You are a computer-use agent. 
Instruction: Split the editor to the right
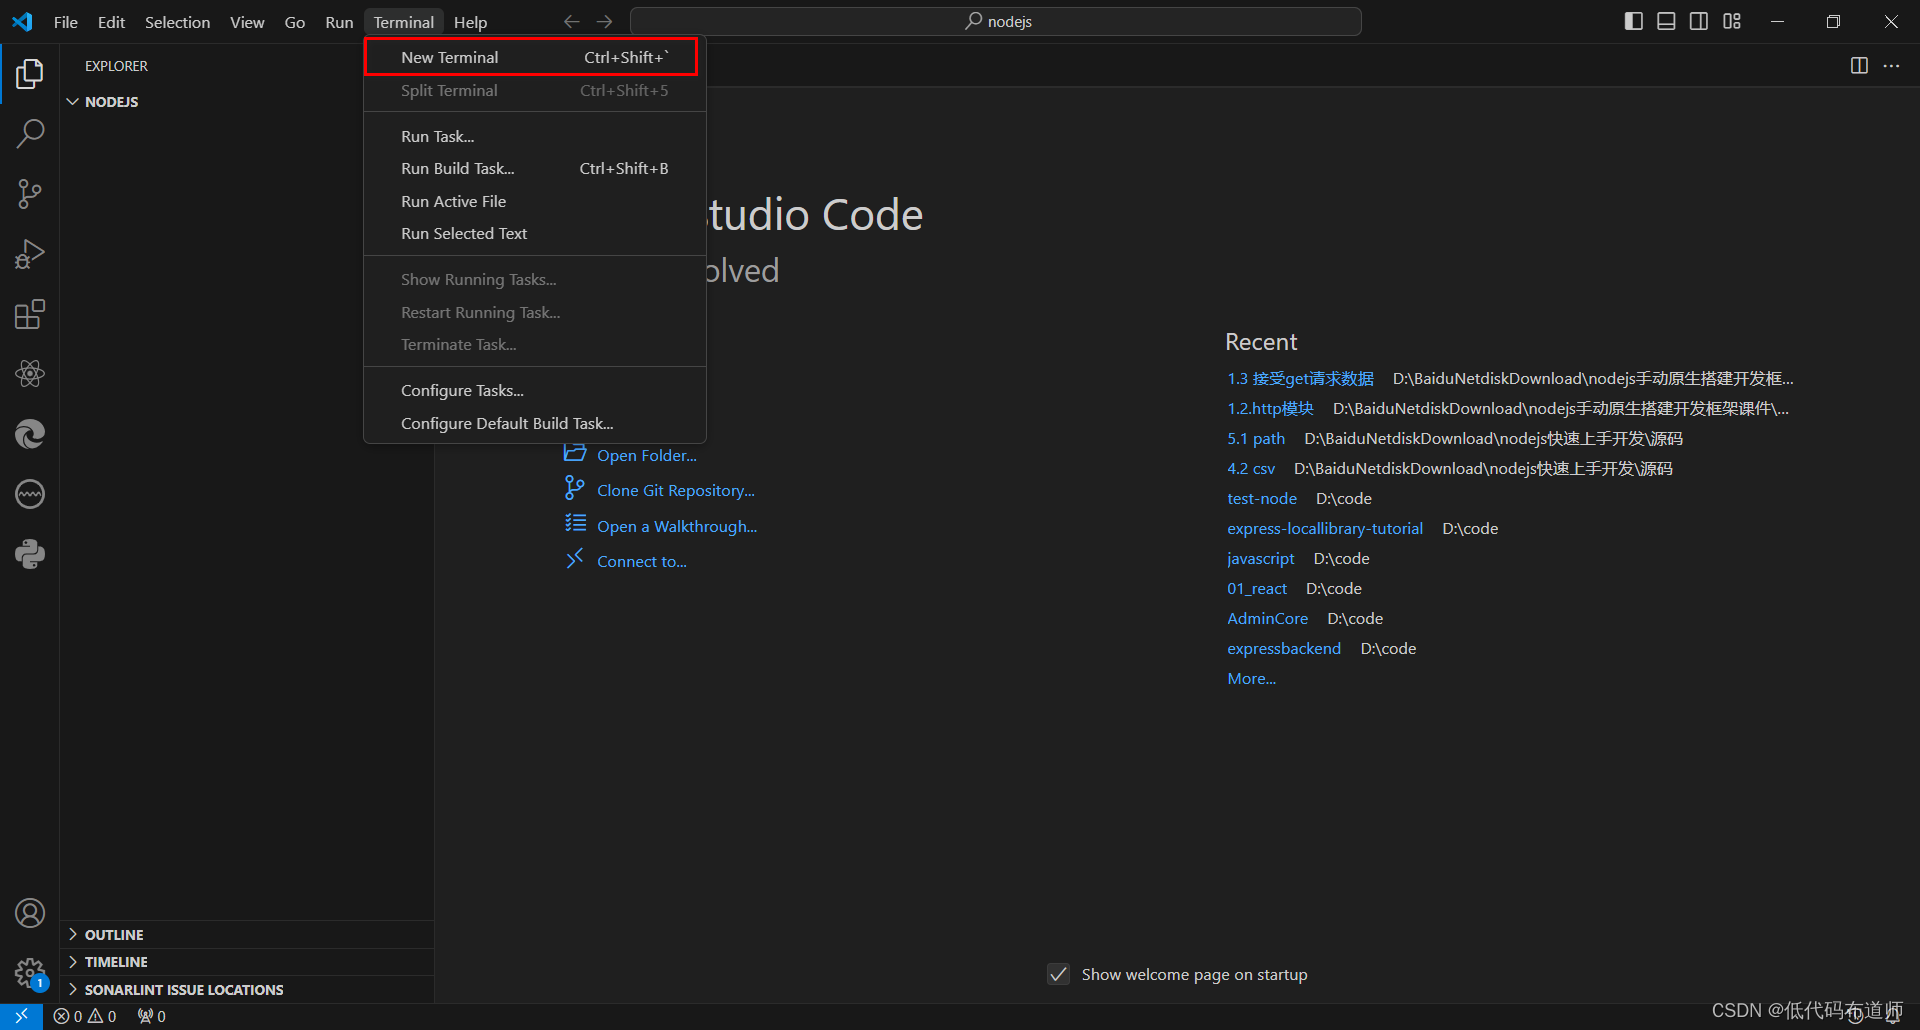pos(1859,65)
